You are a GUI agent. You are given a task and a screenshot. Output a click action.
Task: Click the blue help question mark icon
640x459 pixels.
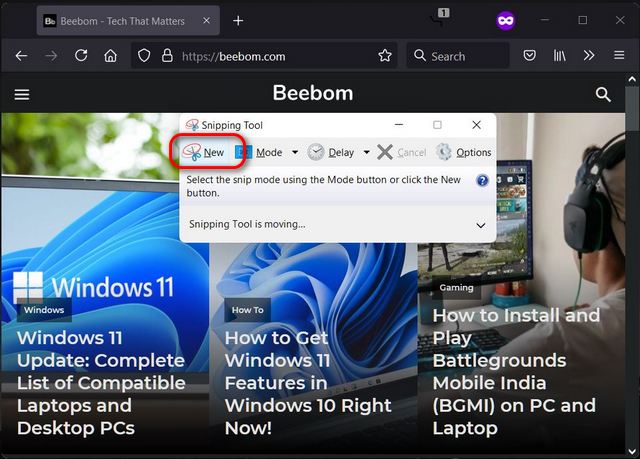pyautogui.click(x=482, y=181)
